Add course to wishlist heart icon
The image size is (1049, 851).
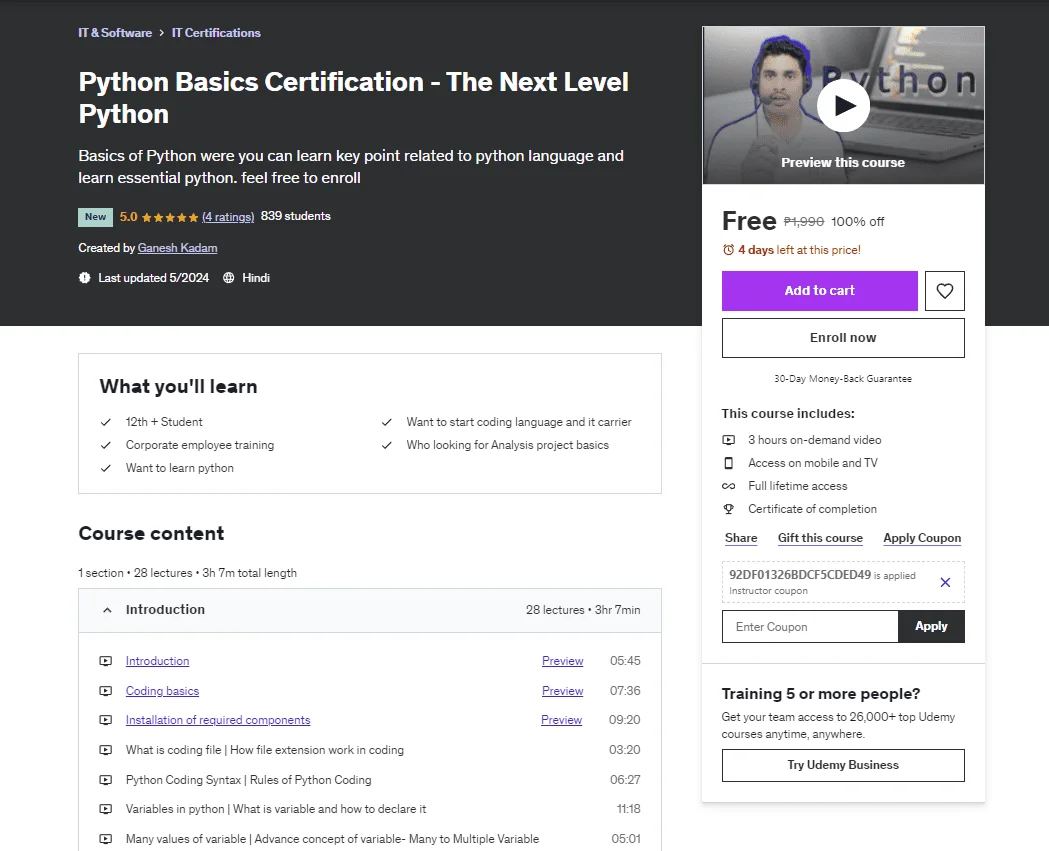click(945, 290)
